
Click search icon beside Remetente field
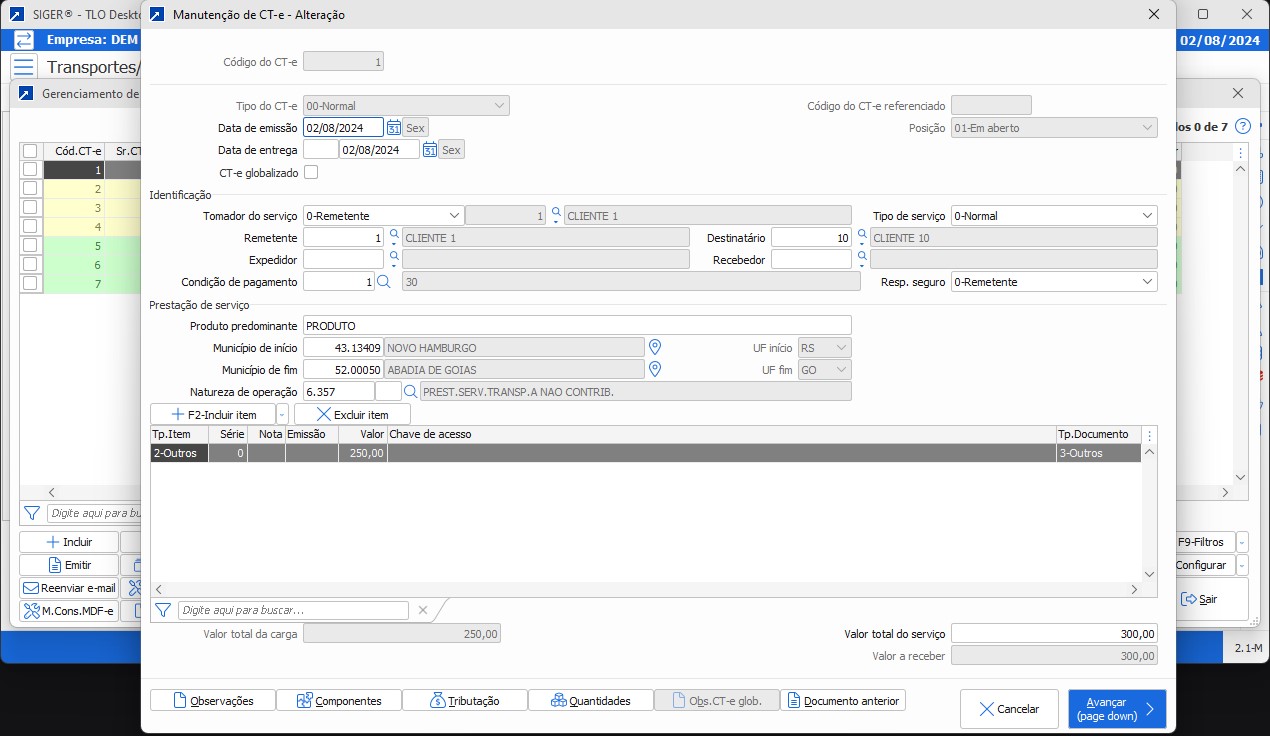pos(394,237)
